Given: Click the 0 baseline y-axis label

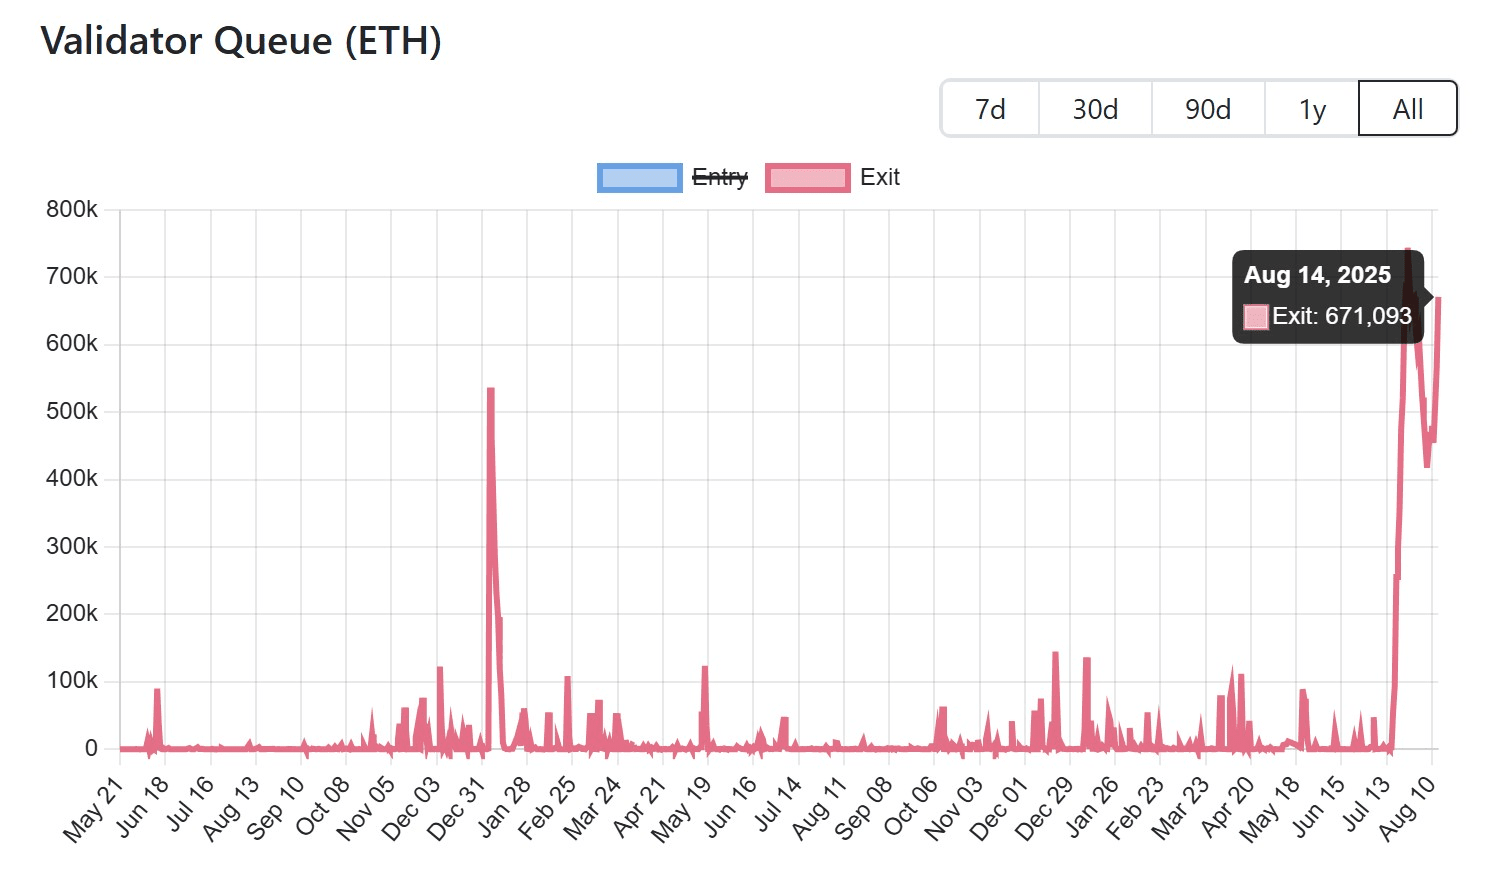Looking at the screenshot, I should [x=89, y=747].
